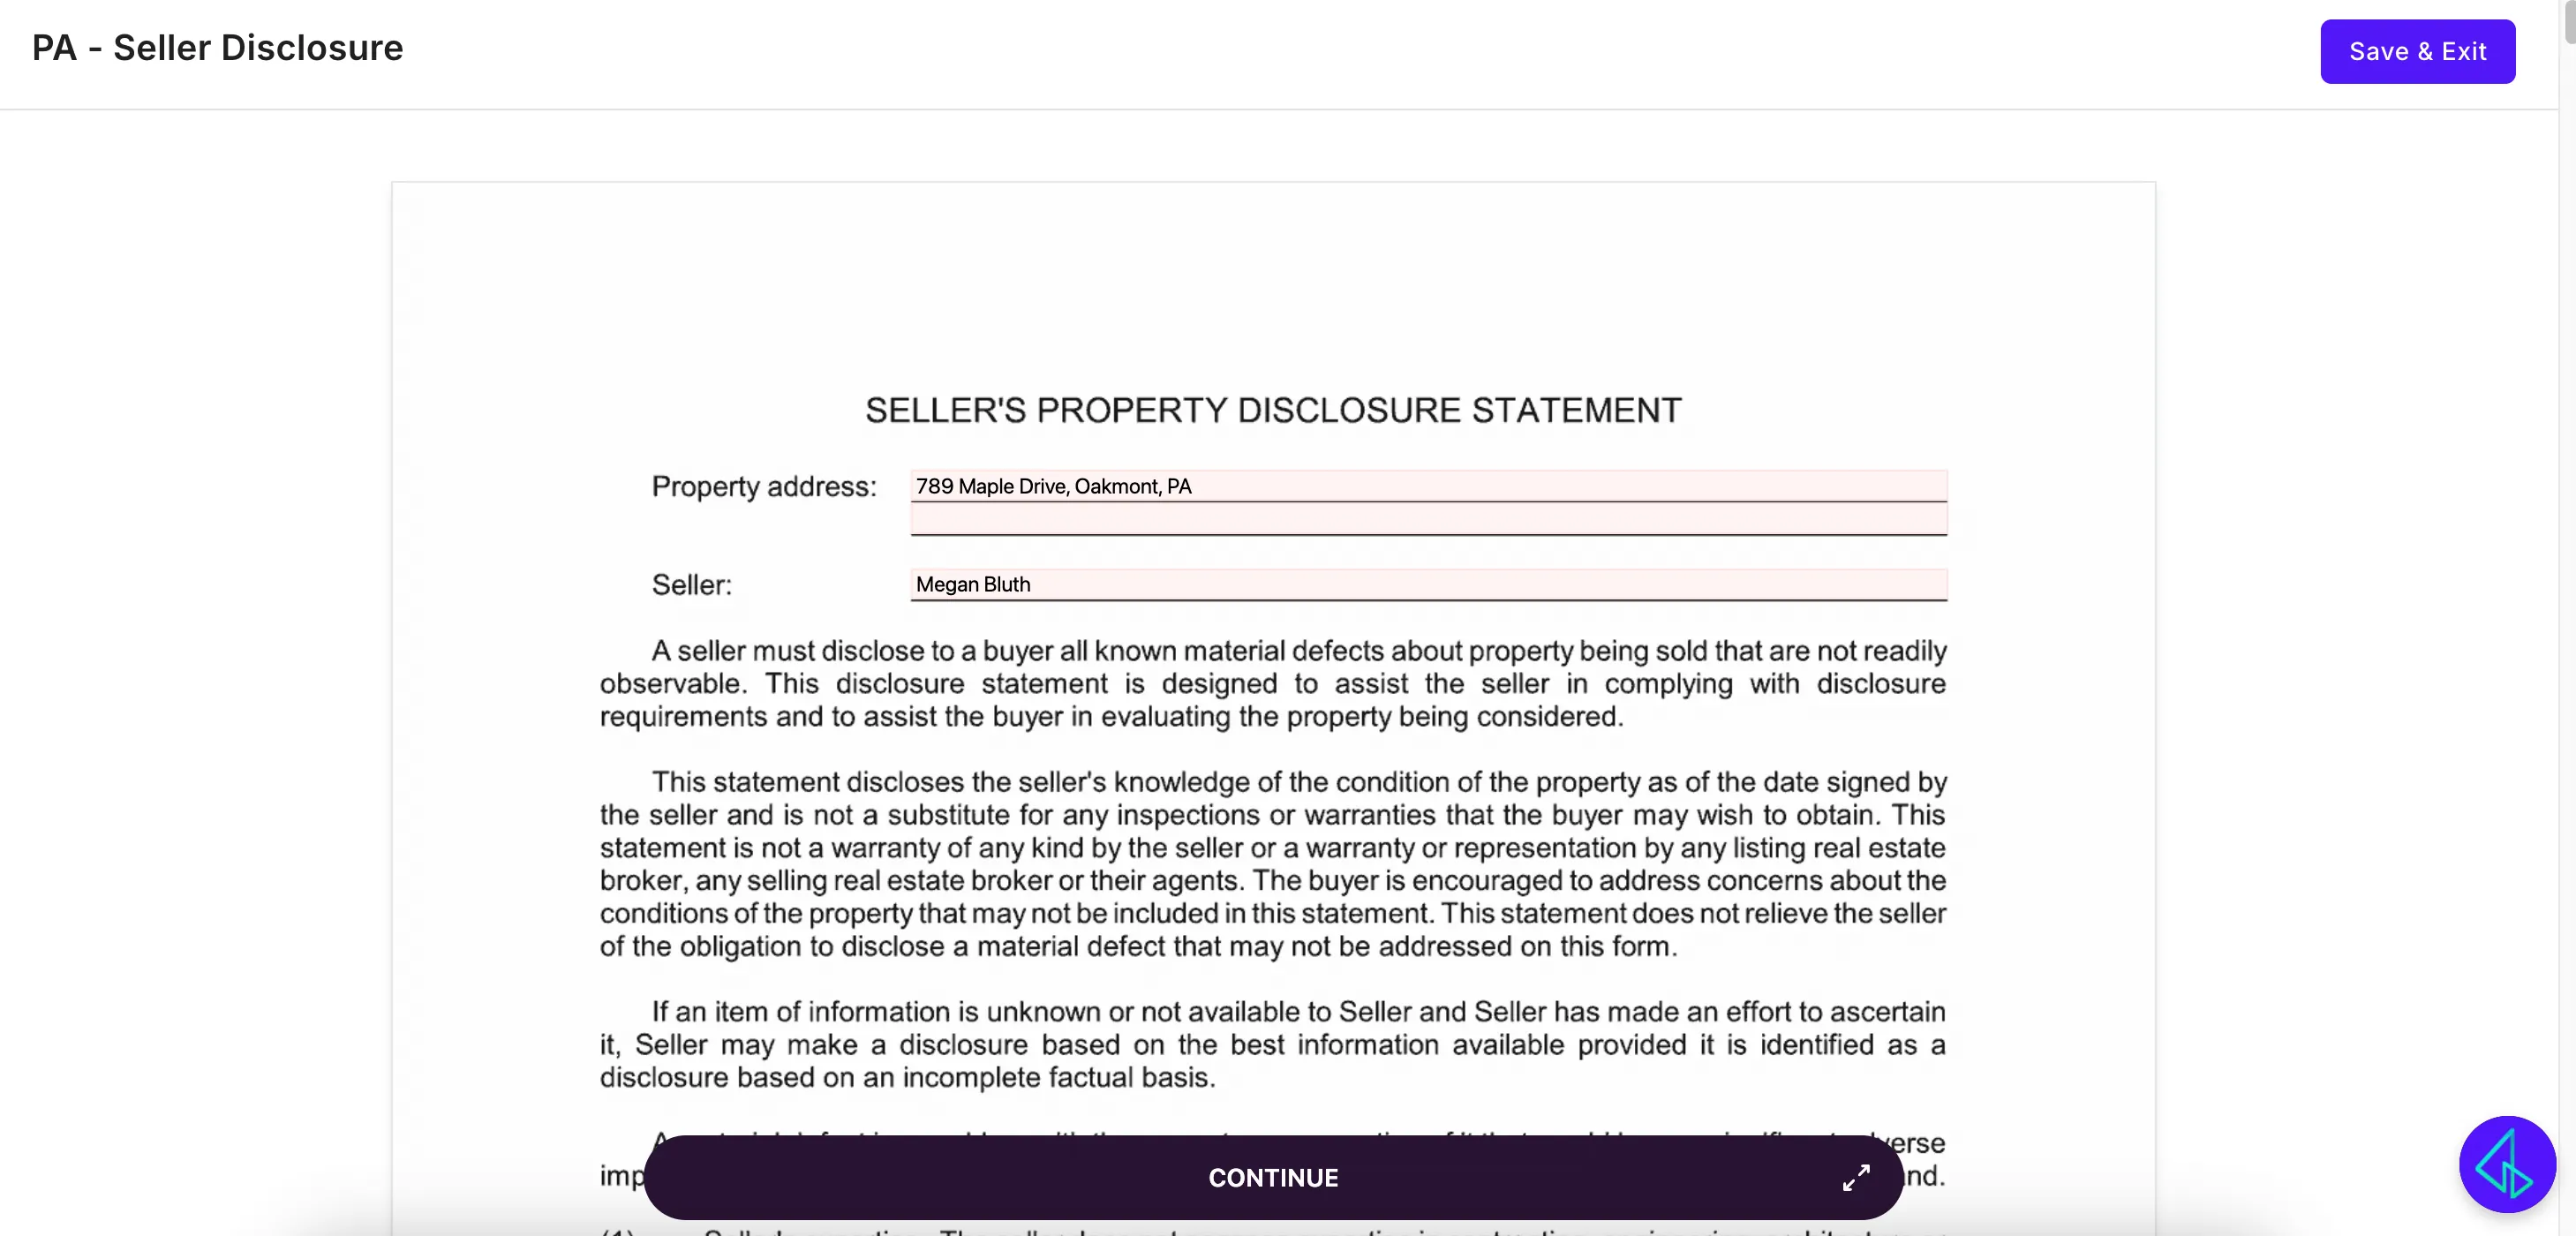Click paragraph beginning 'A seller must disclose'

(1273, 683)
